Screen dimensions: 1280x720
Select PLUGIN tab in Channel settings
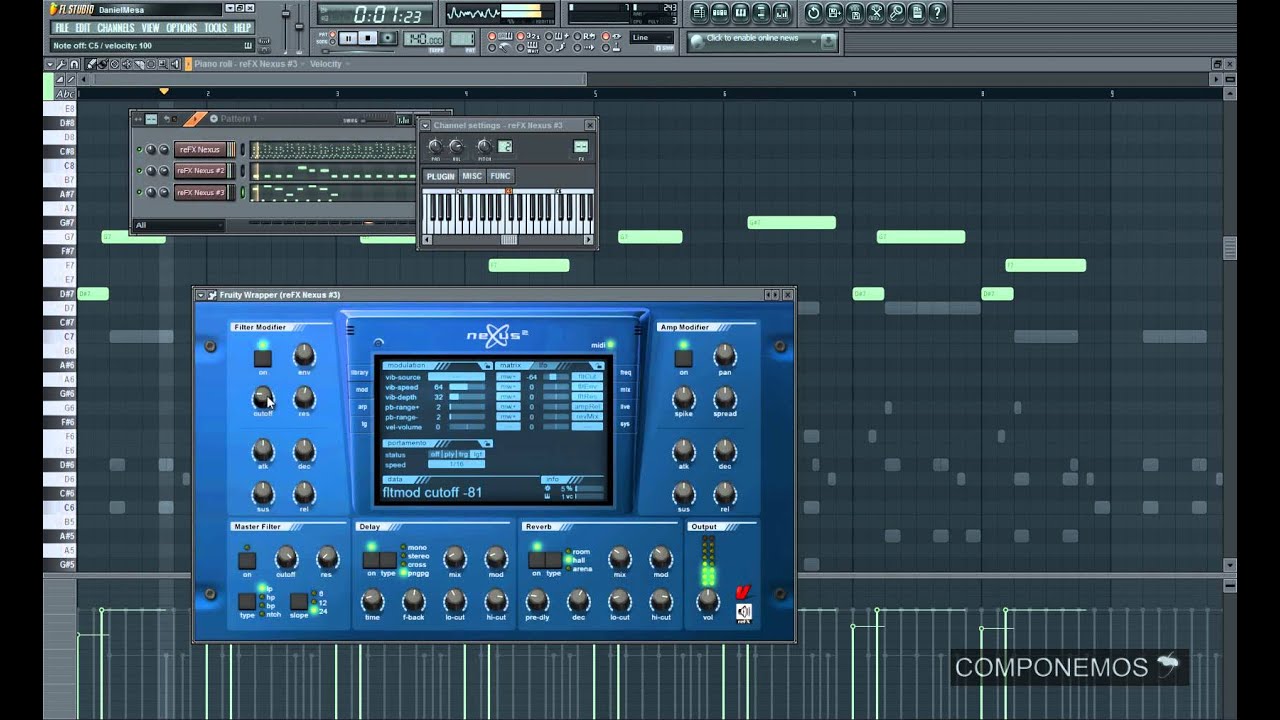[x=440, y=176]
